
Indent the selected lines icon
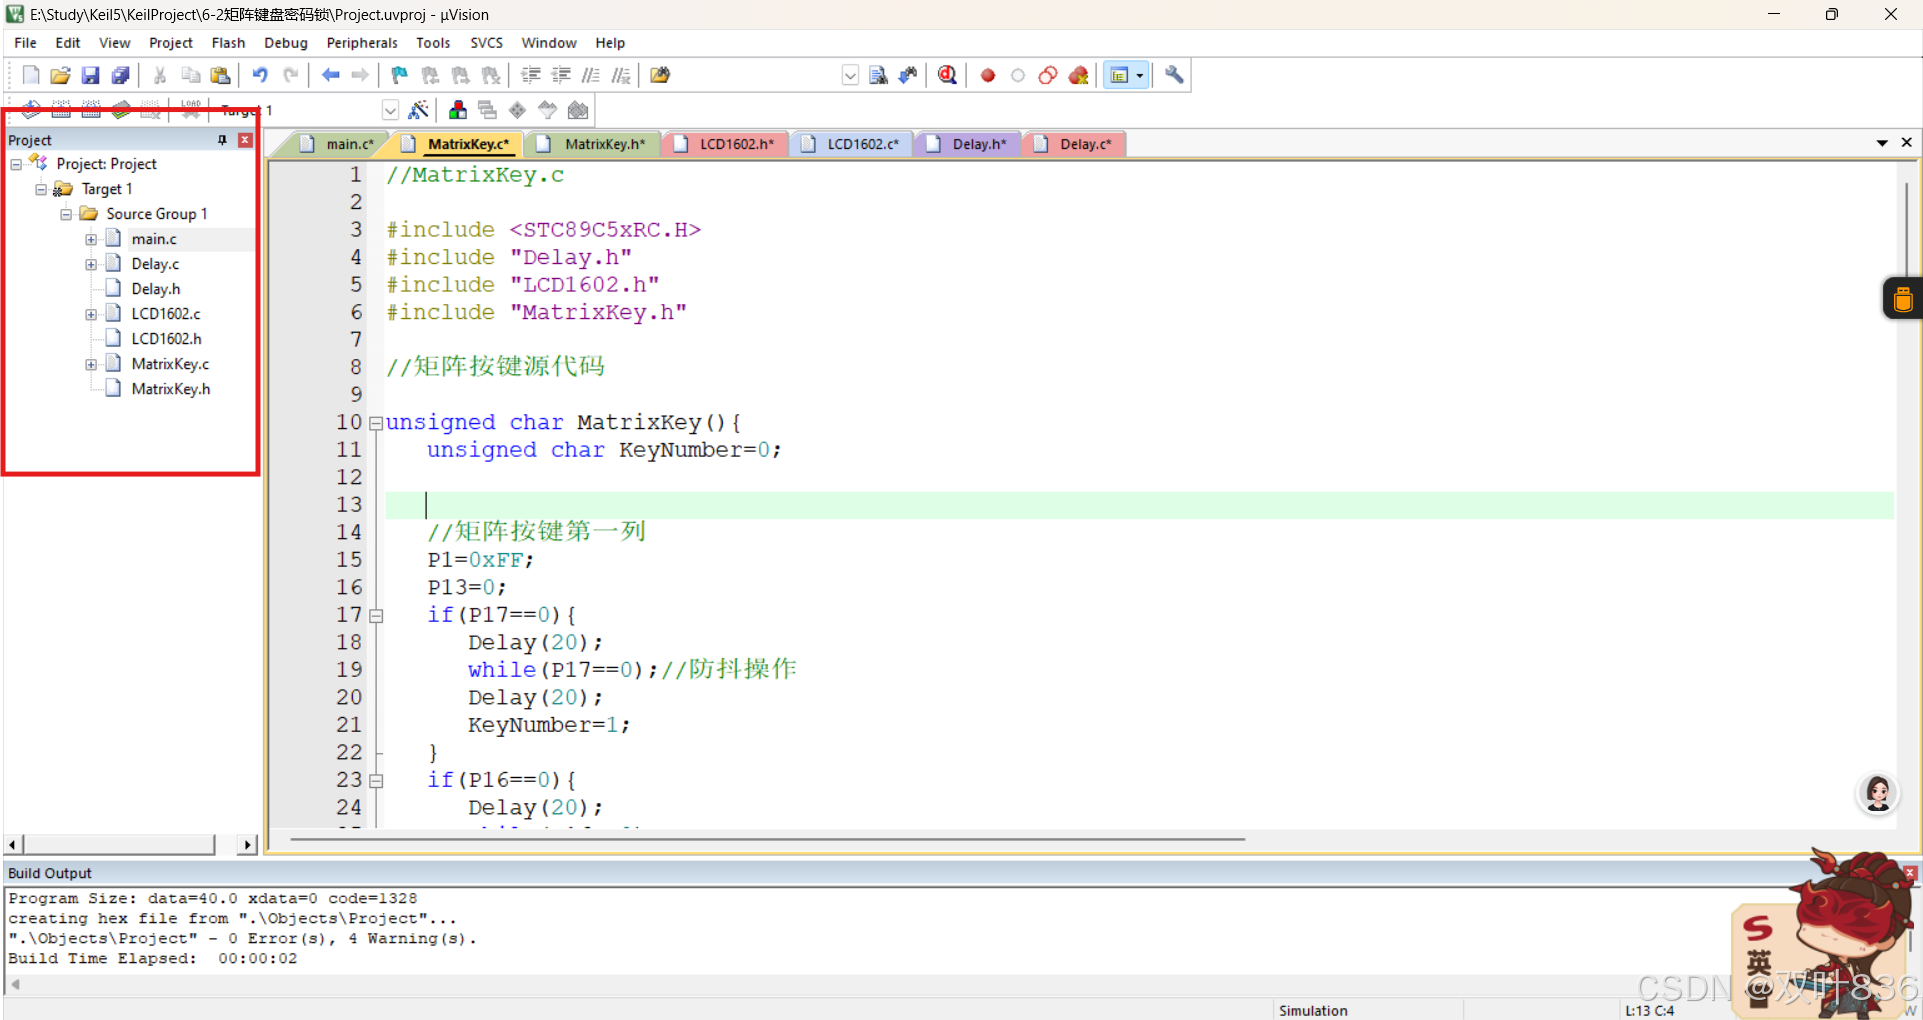pos(531,75)
